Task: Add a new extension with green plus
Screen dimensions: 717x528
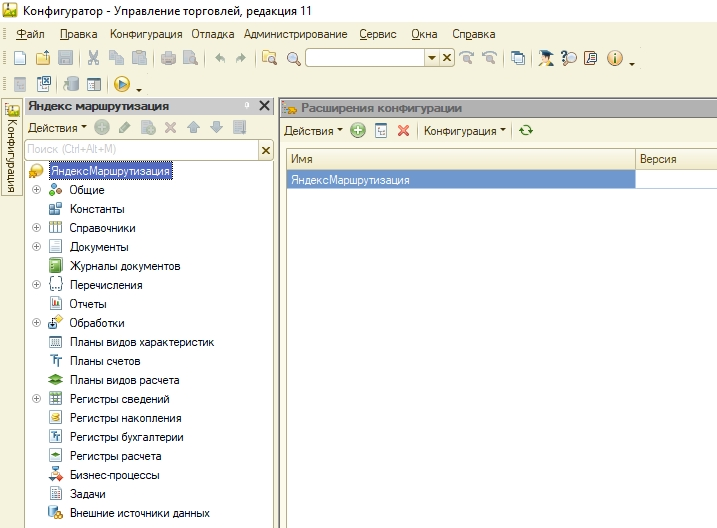Action: click(x=358, y=131)
